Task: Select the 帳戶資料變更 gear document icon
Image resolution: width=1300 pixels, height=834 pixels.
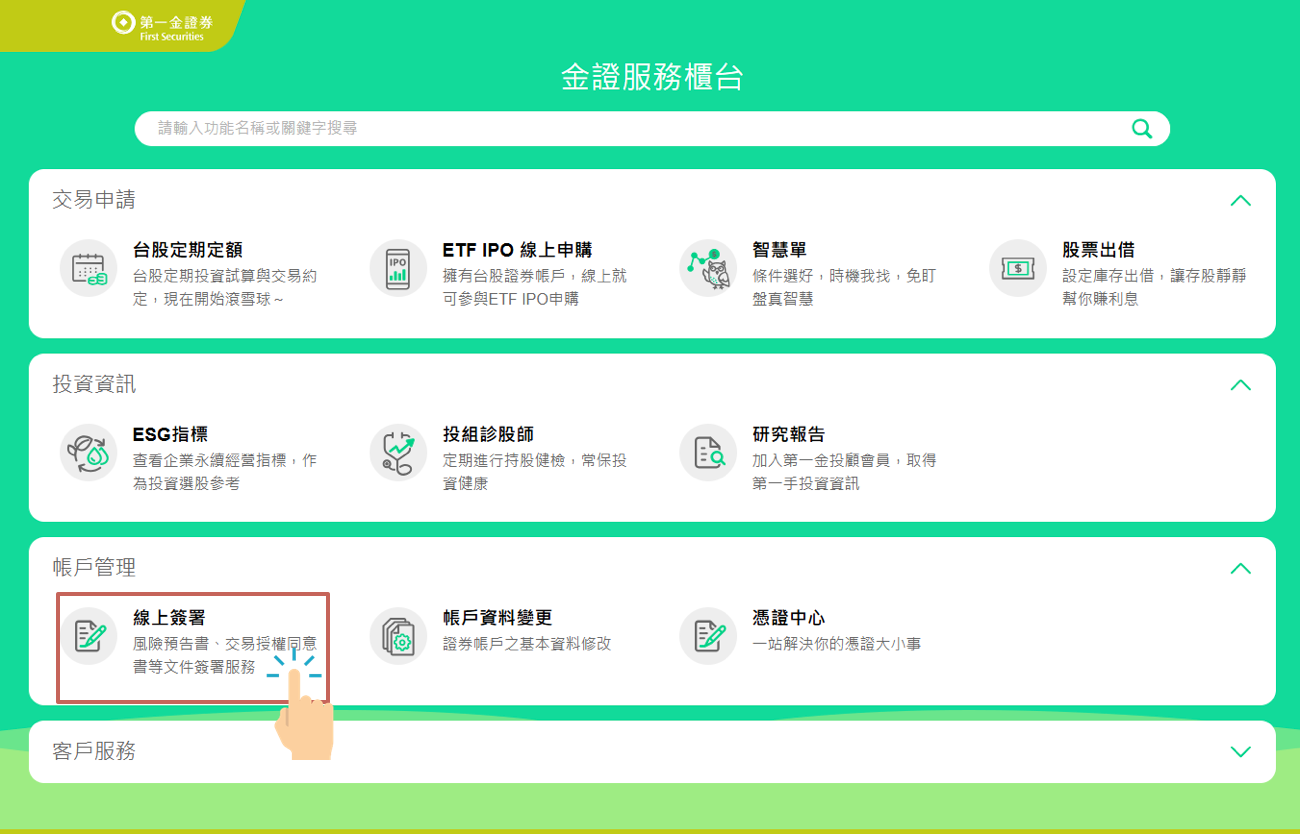Action: point(398,636)
